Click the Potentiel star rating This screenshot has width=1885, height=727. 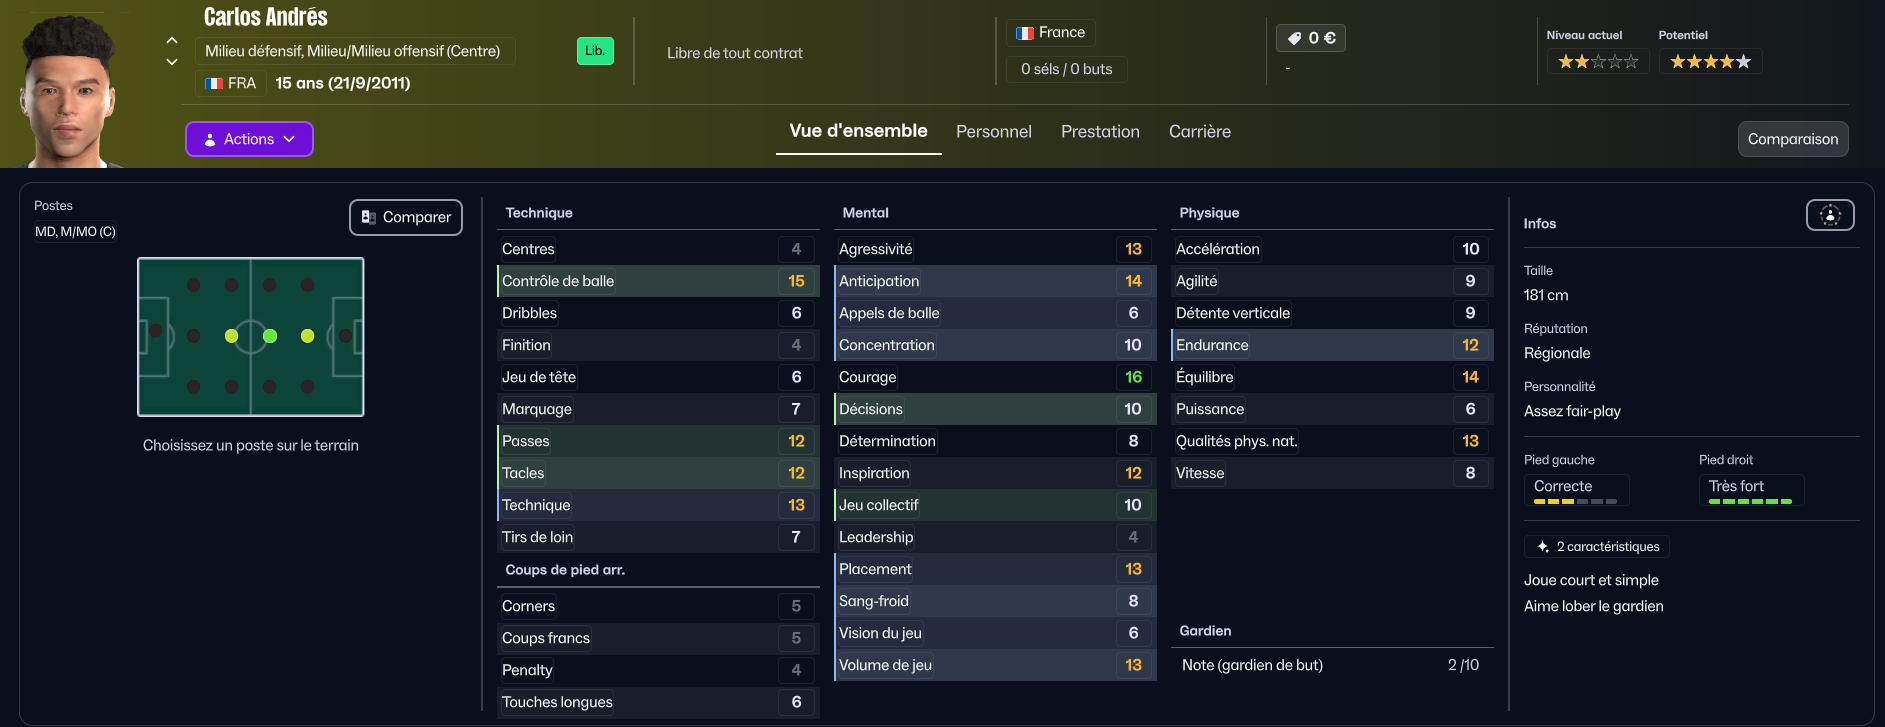point(1710,62)
